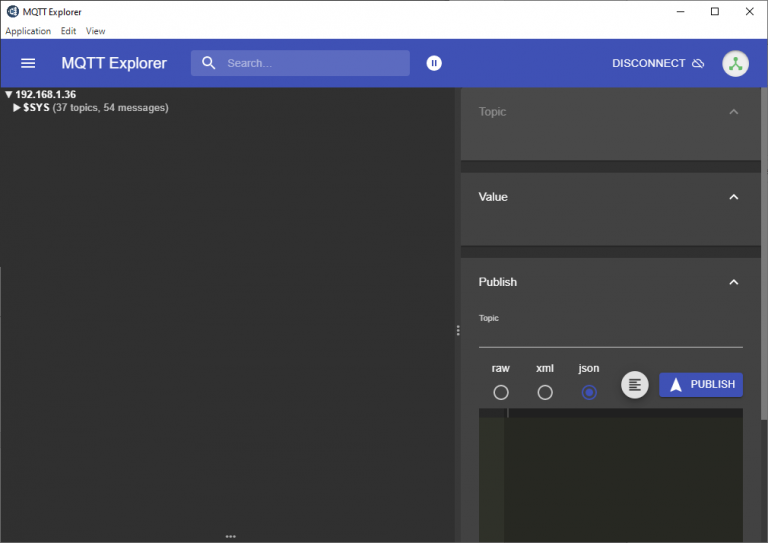Viewport: 768px width, 543px height.
Task: Click the green connection avatar icon
Action: pos(735,64)
